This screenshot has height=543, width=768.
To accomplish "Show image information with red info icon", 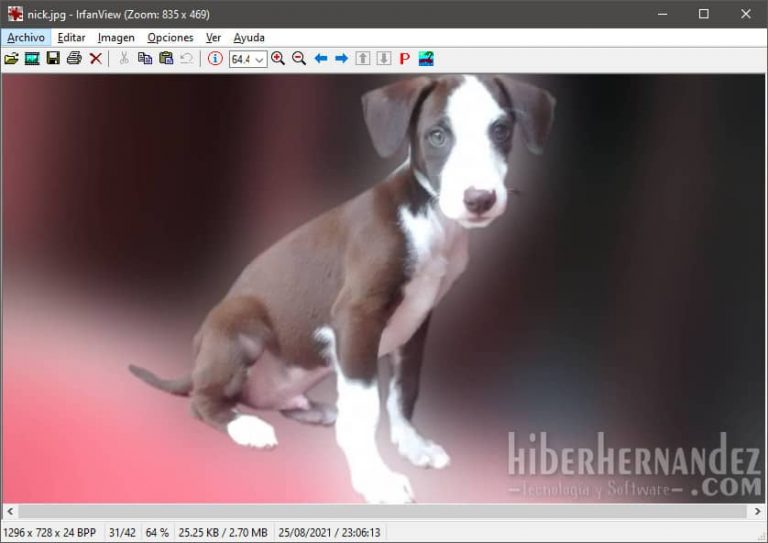I will click(x=215, y=59).
